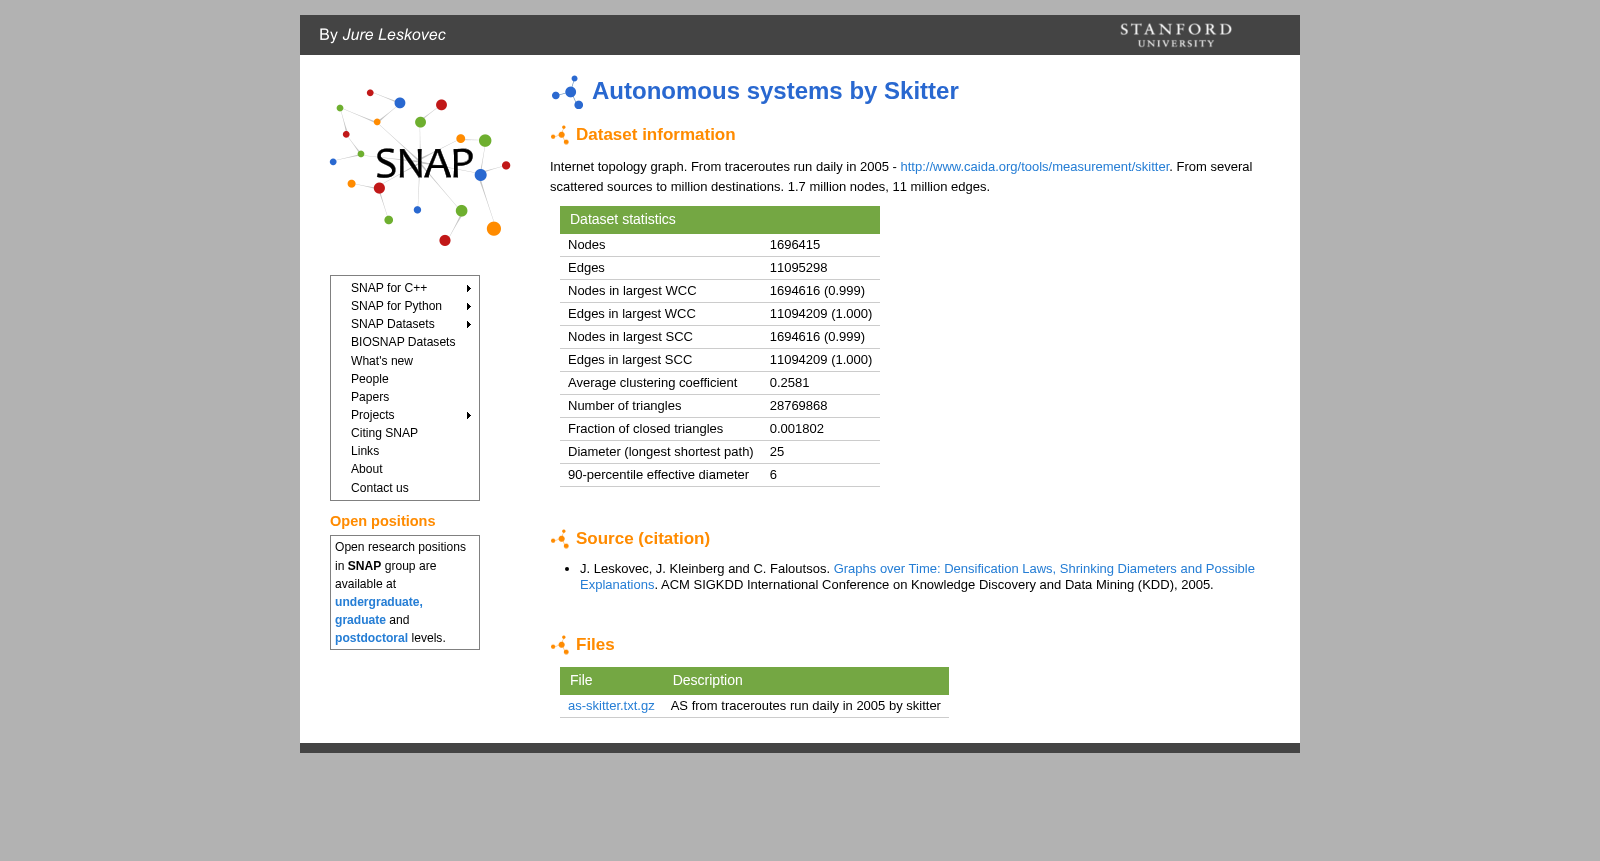Click the Number of triangles label
Viewport: 1600px width, 861px height.
624,406
